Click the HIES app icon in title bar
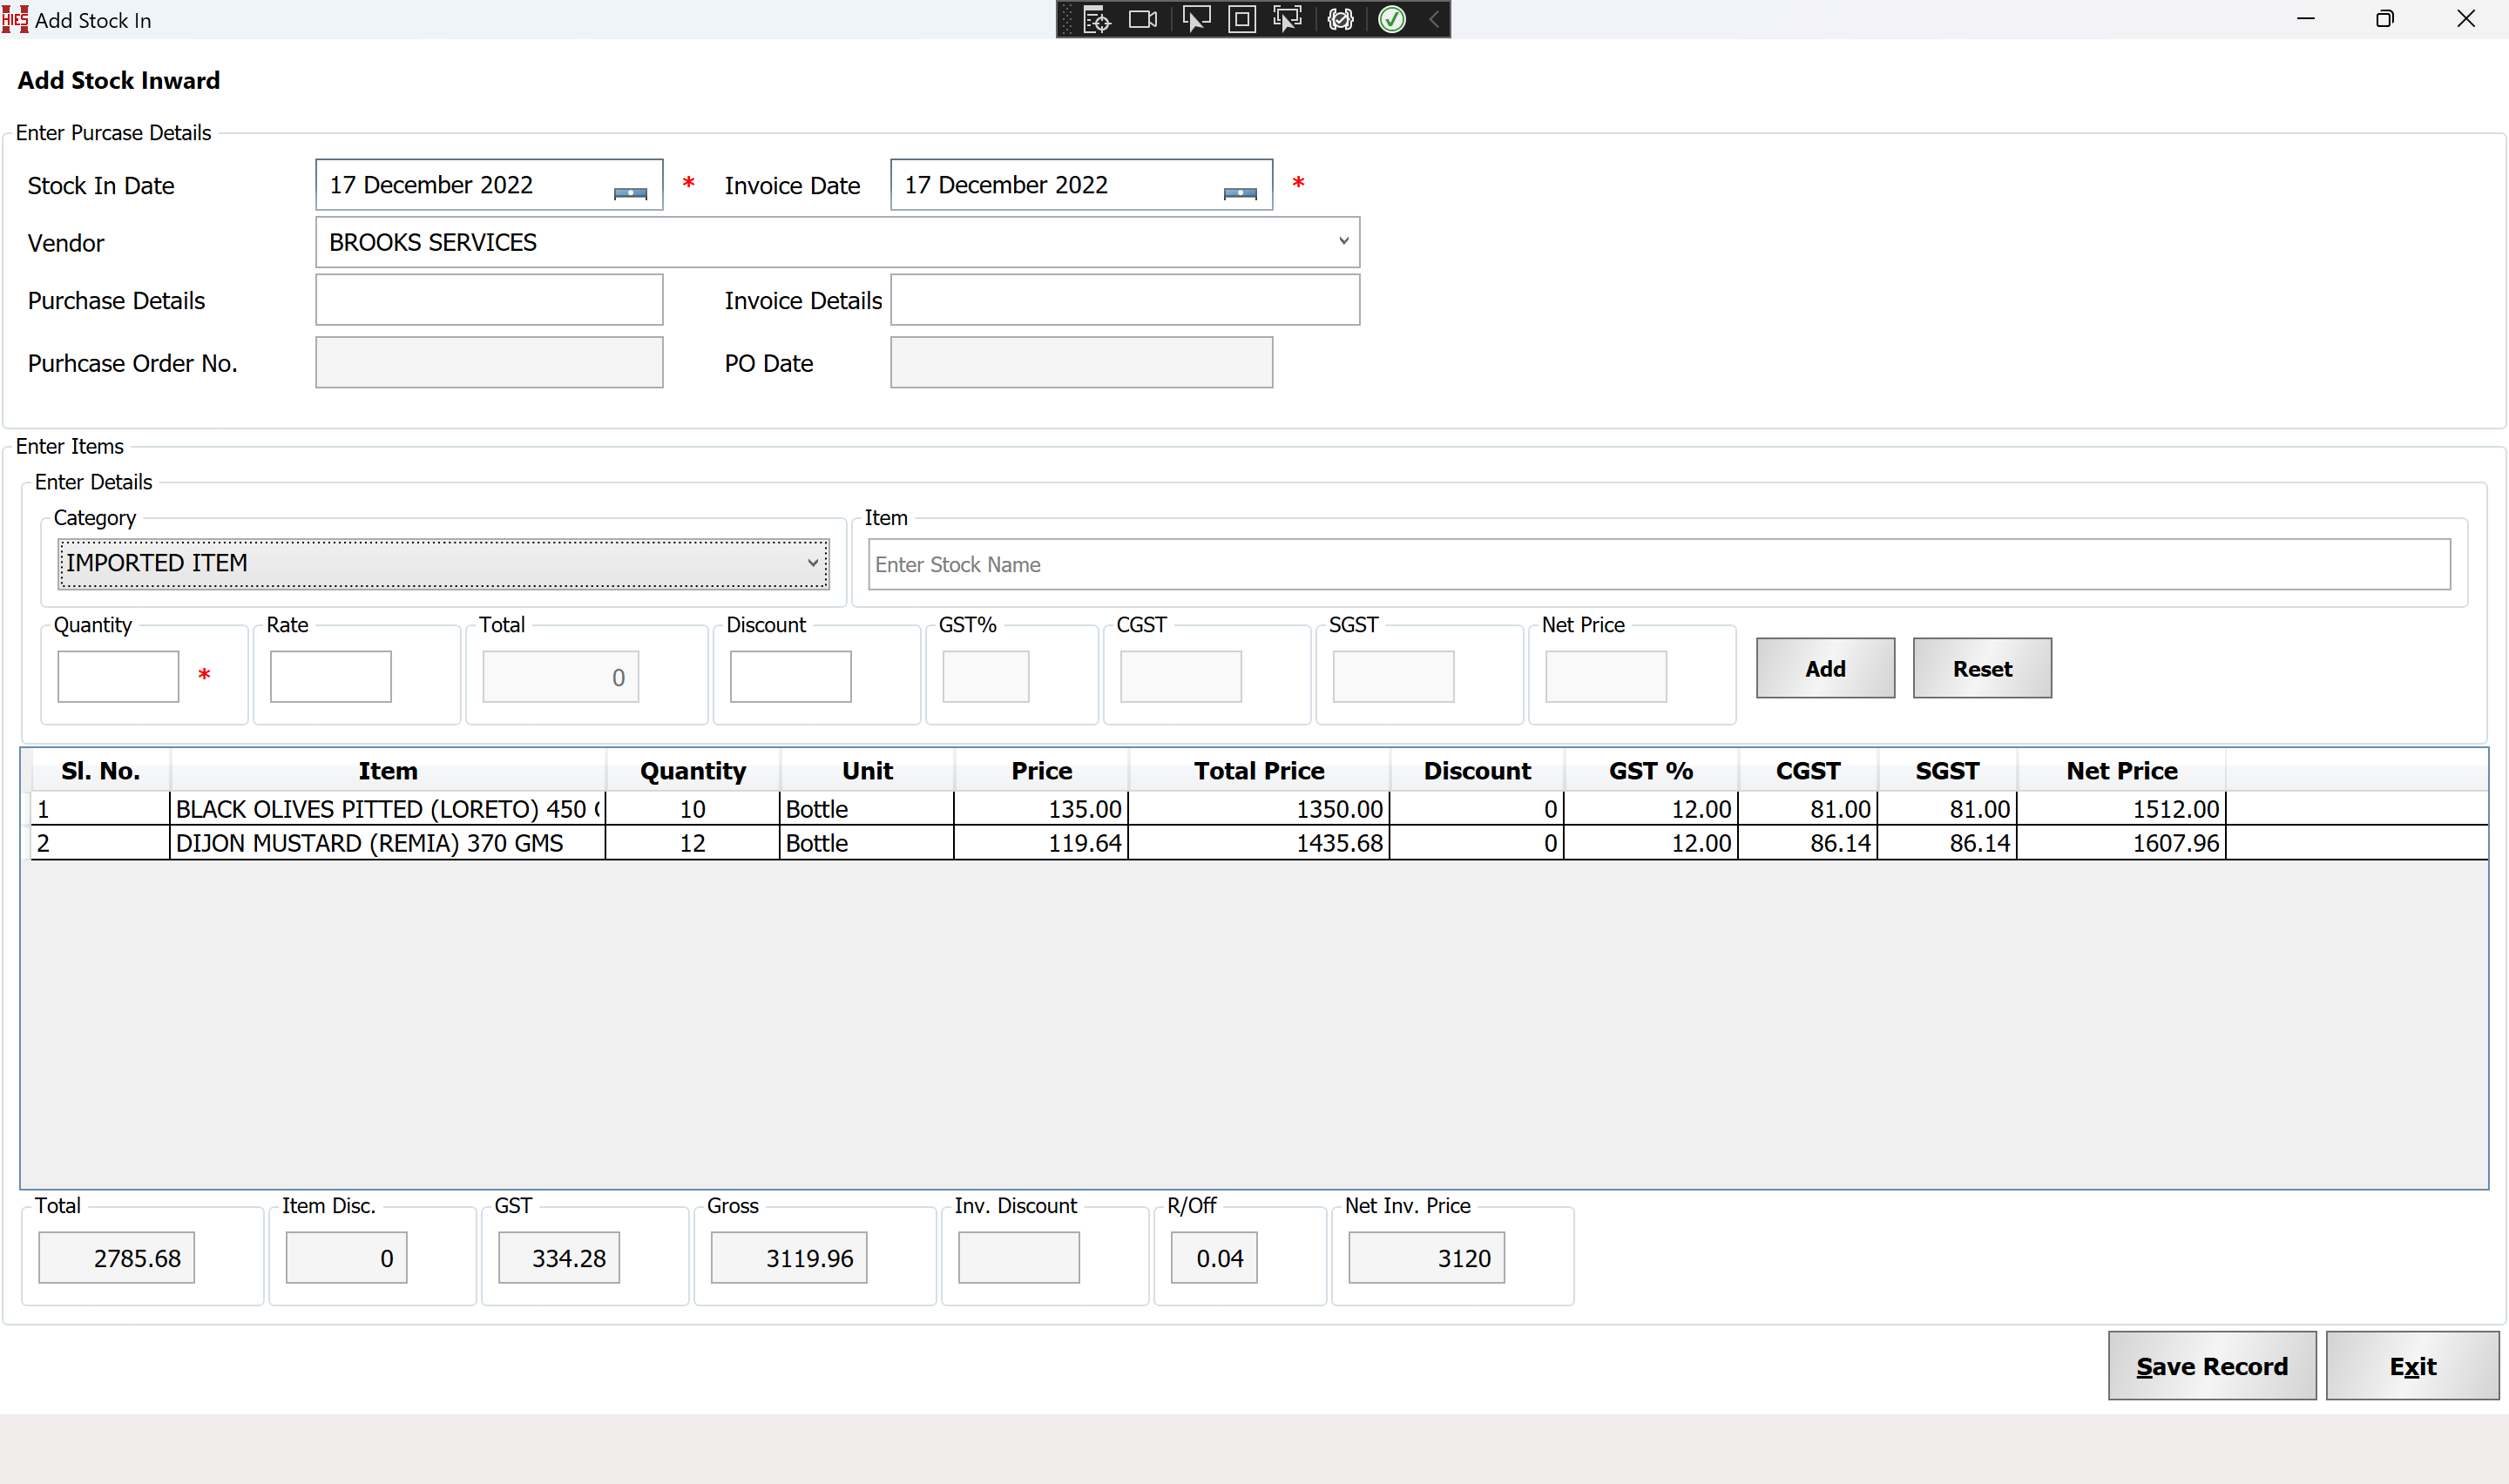Screen dimensions: 2509x1484 (x=15, y=19)
